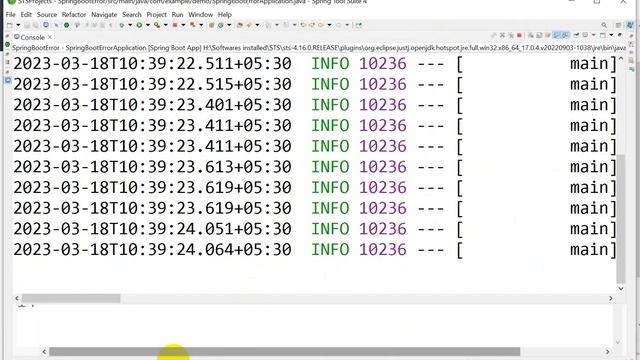Expand the Display Selected Console dropdown
This screenshot has width=640, height=360.
pyautogui.click(x=593, y=36)
